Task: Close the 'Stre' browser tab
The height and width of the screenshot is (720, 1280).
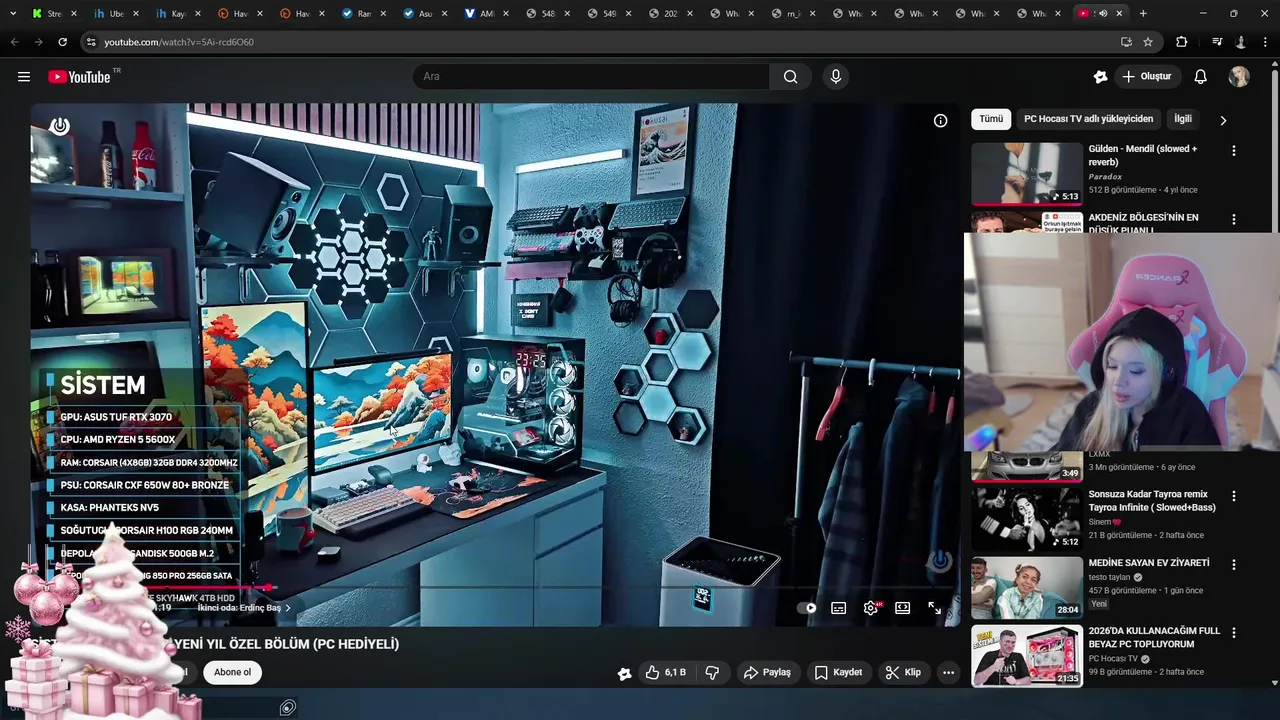Action: click(x=73, y=13)
